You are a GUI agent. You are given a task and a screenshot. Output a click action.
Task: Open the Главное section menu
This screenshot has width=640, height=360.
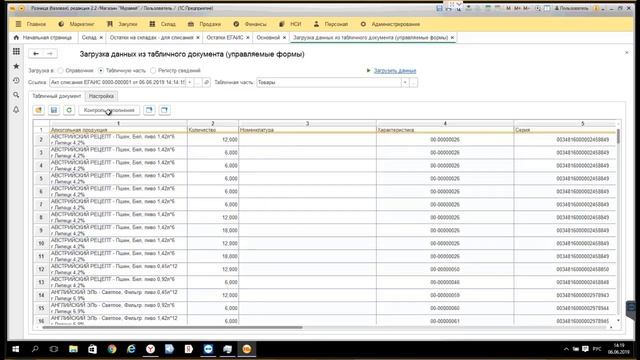31,24
